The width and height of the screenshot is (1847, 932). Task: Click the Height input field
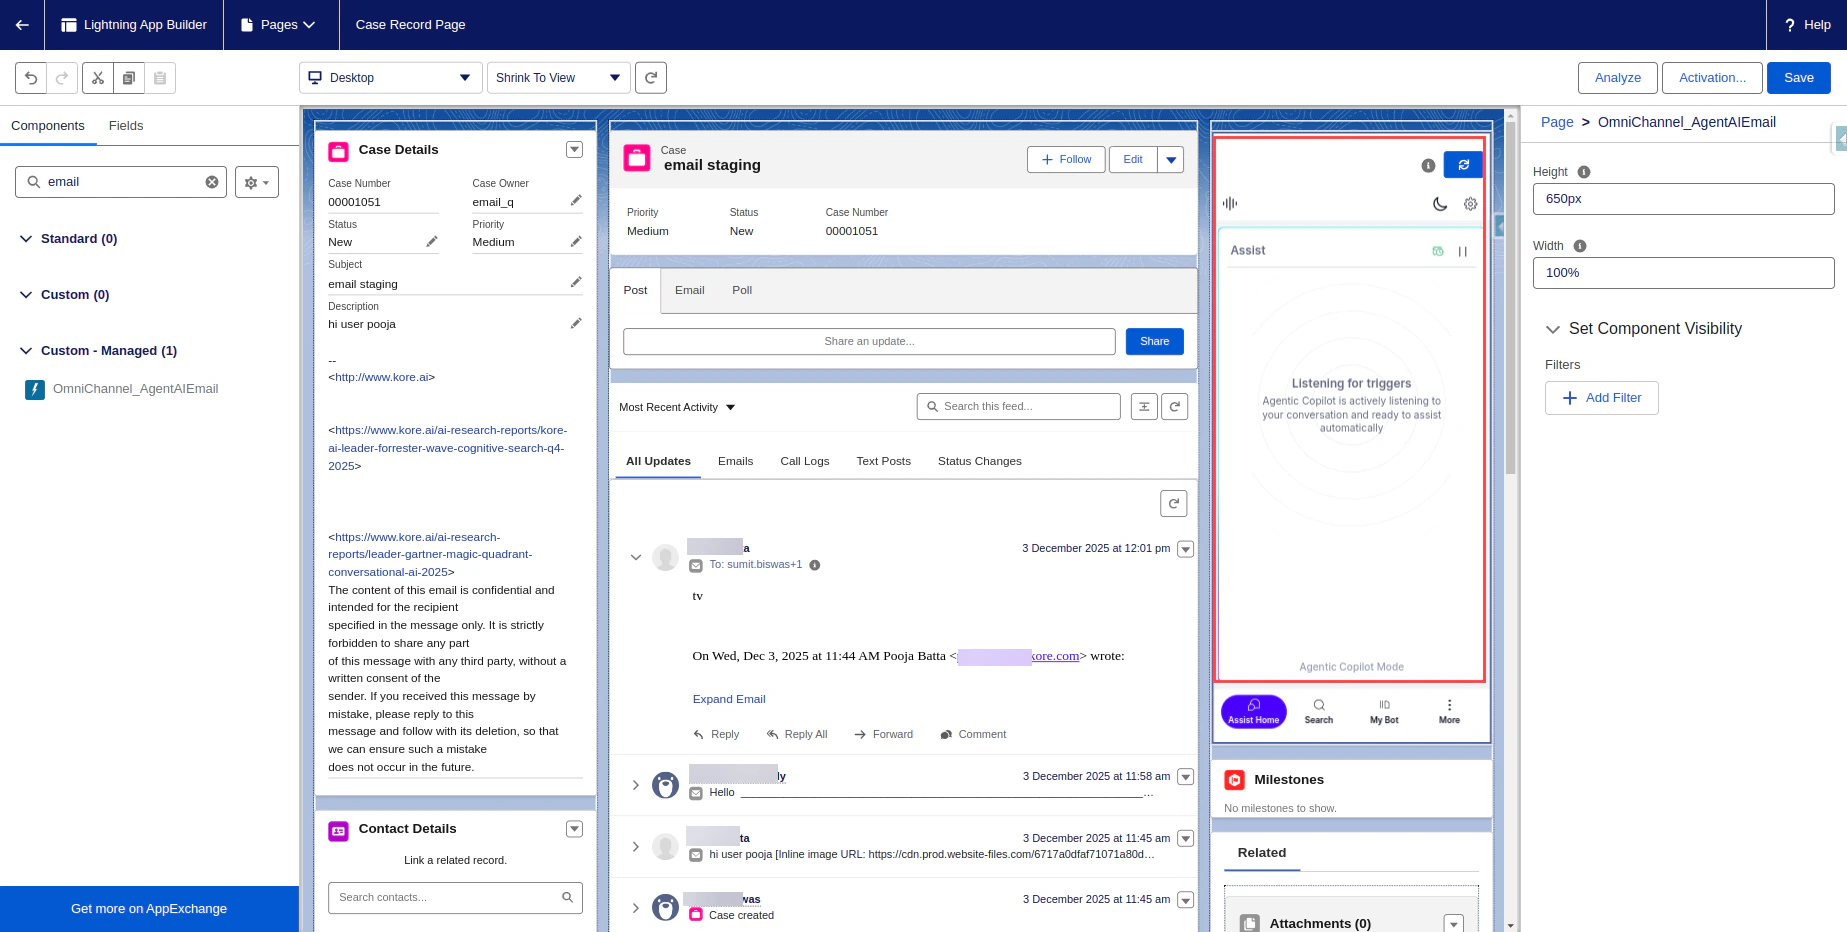(x=1683, y=199)
